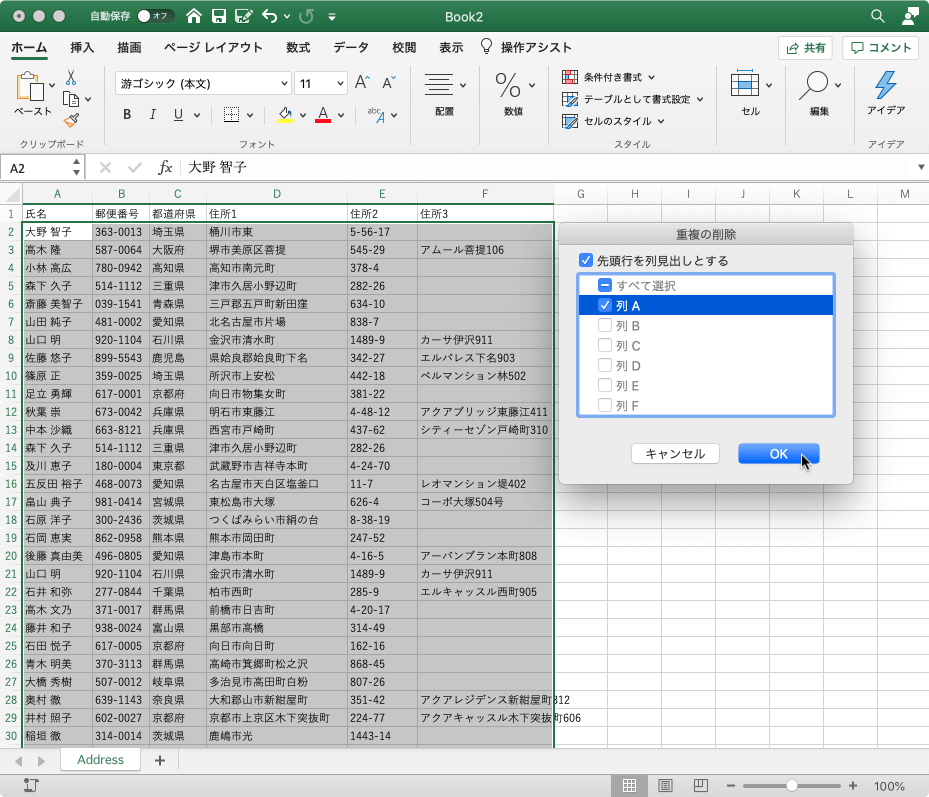Expand the font color dropdown arrow
The height and width of the screenshot is (797, 929).
pyautogui.click(x=341, y=115)
